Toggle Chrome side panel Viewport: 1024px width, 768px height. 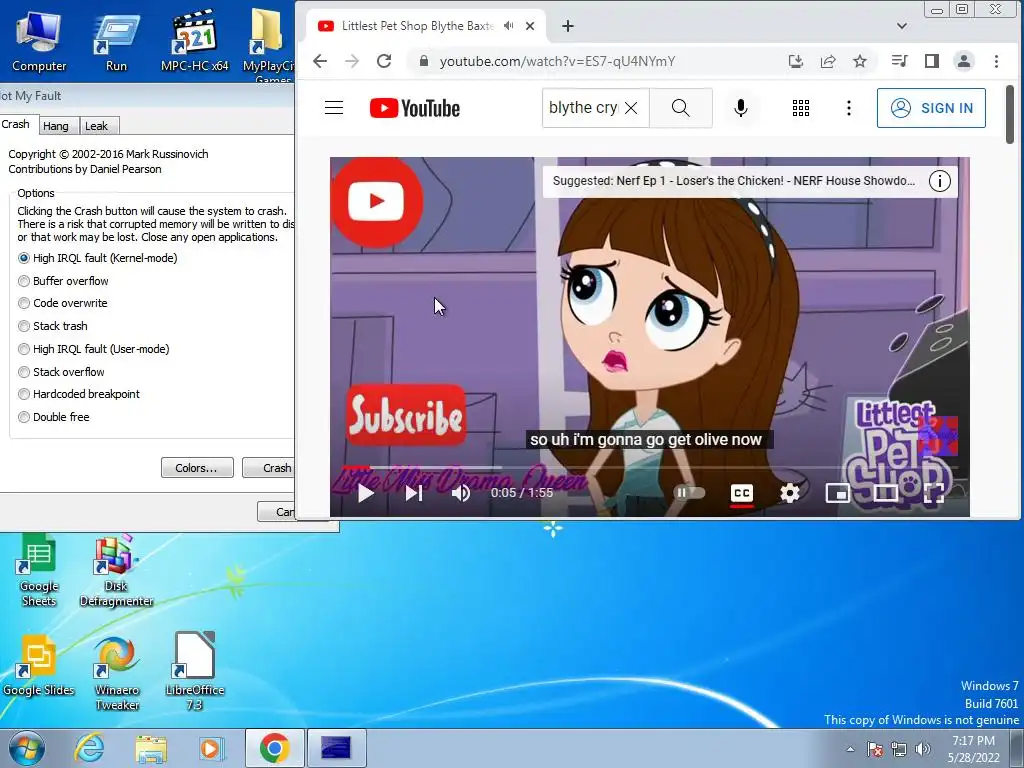(x=932, y=61)
